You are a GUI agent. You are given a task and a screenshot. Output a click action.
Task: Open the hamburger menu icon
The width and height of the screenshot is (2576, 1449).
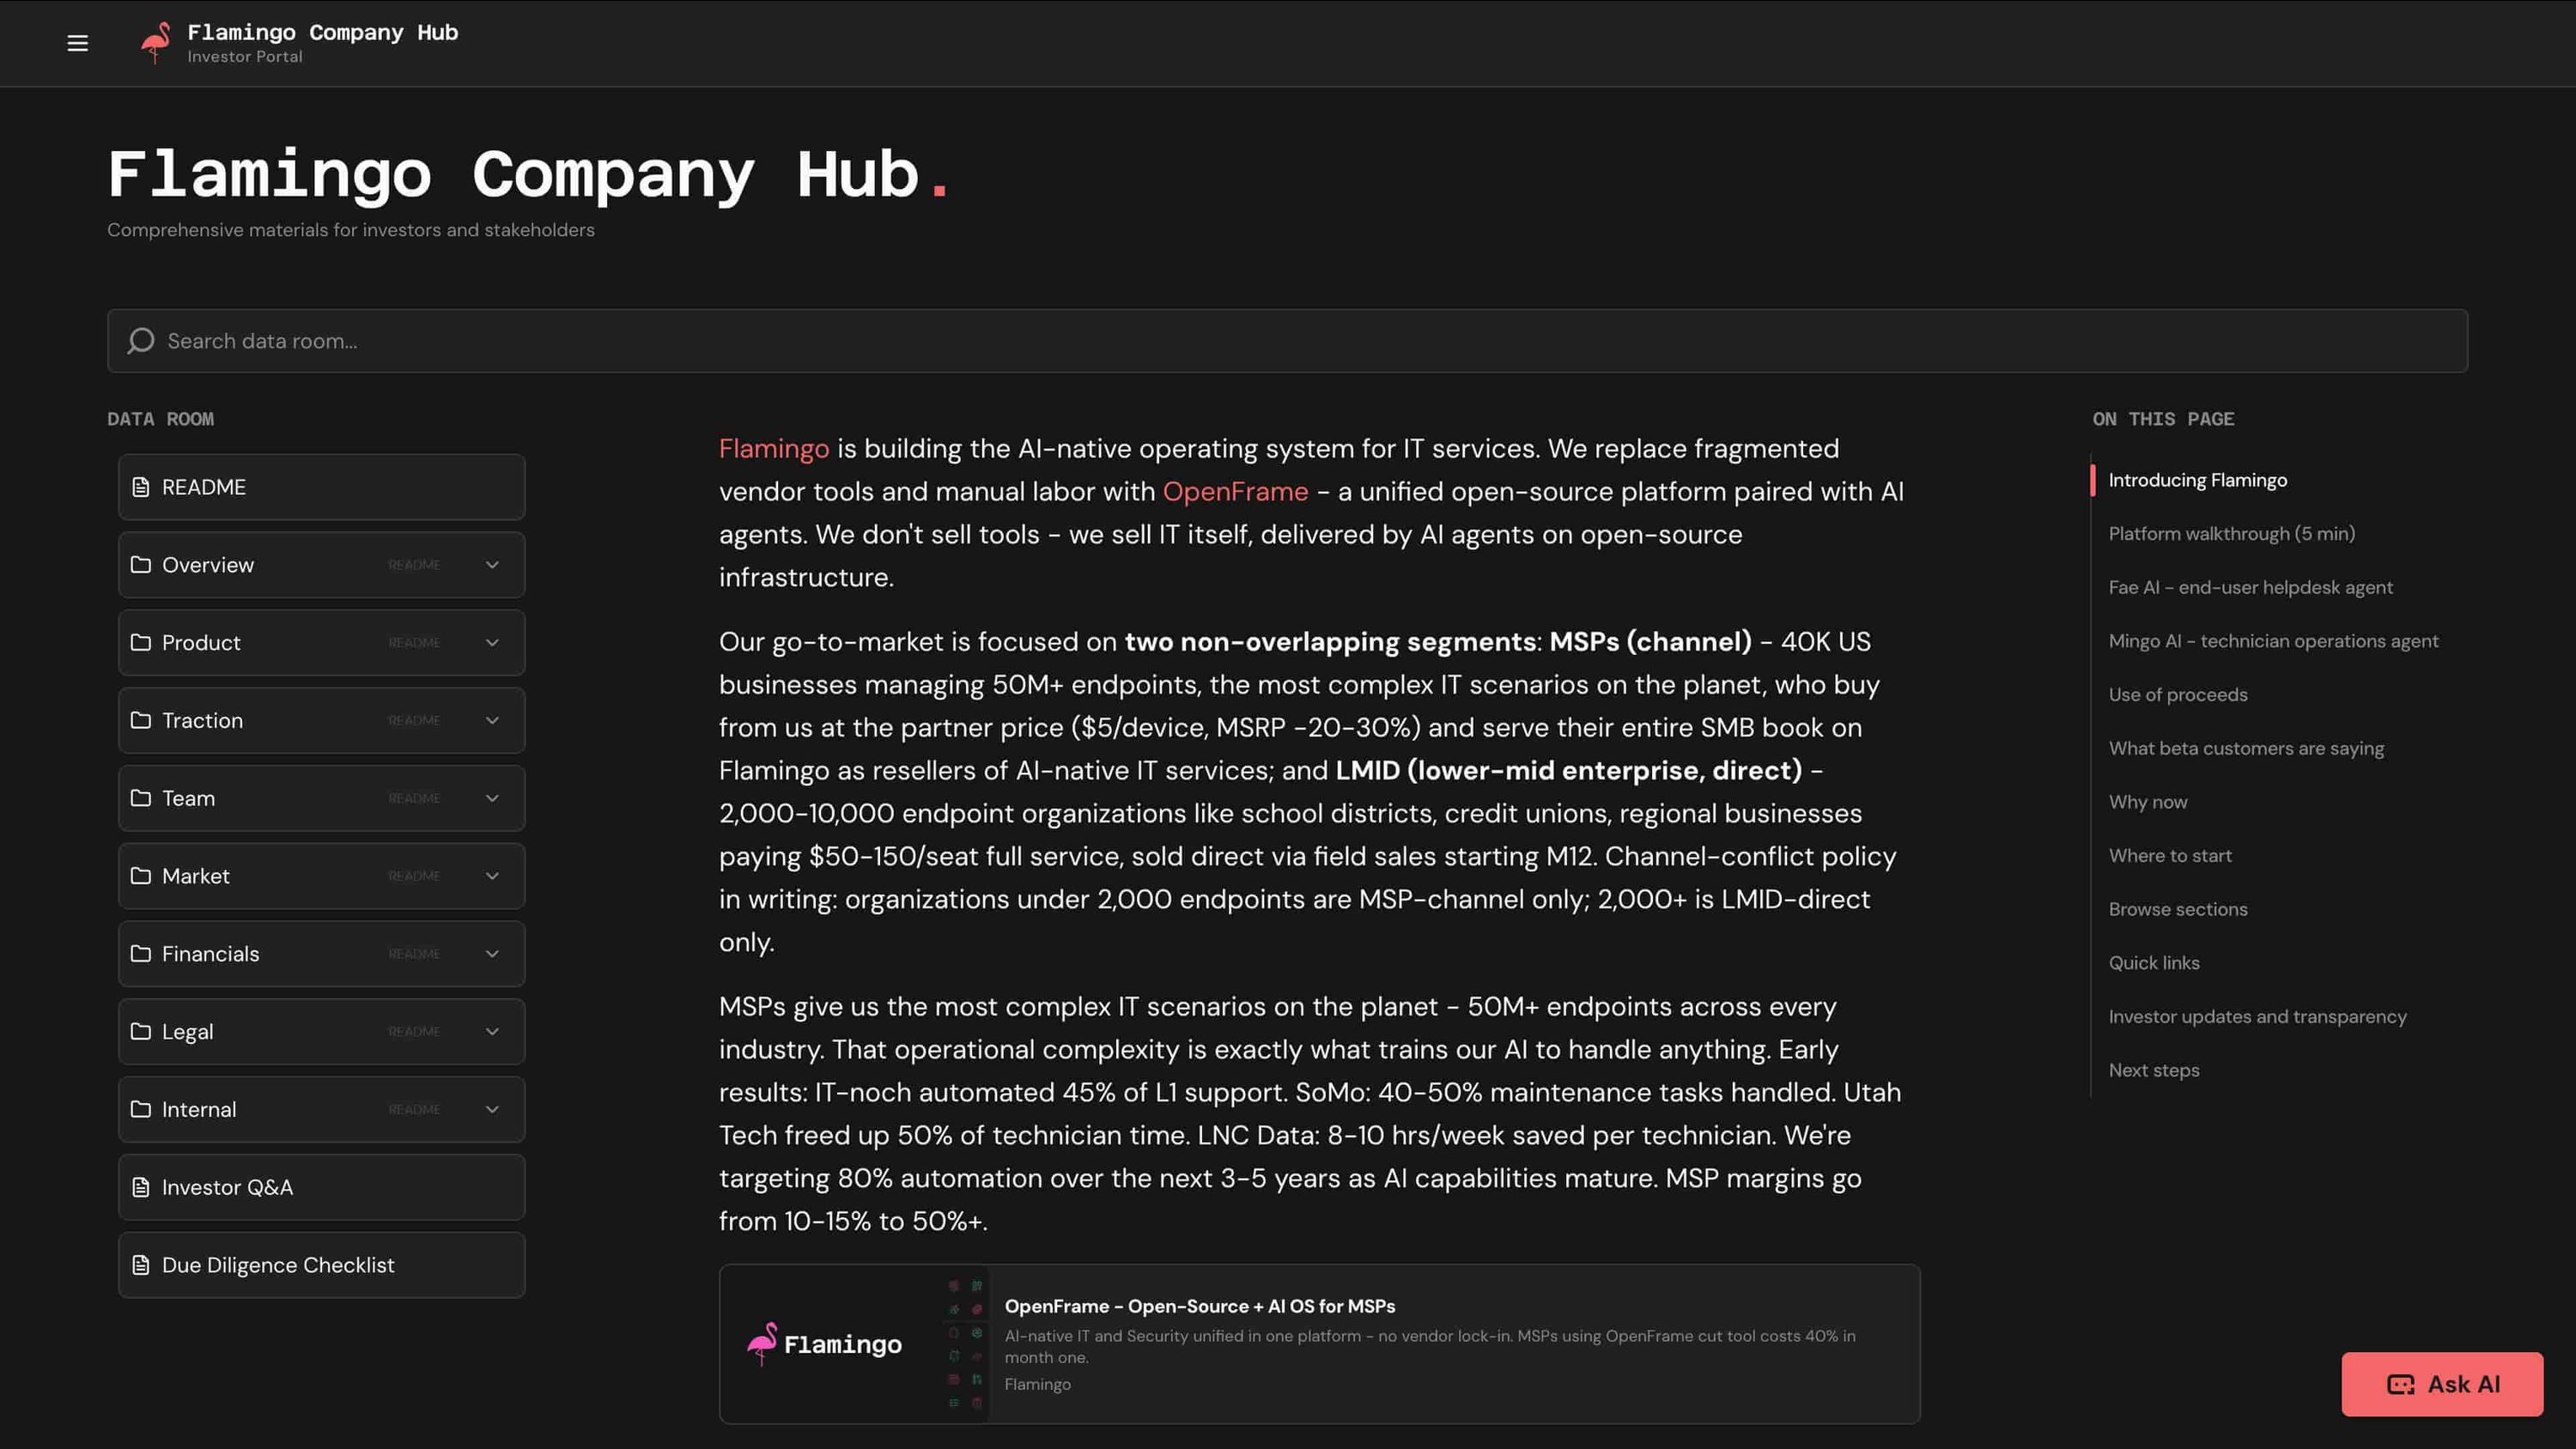coord(77,43)
